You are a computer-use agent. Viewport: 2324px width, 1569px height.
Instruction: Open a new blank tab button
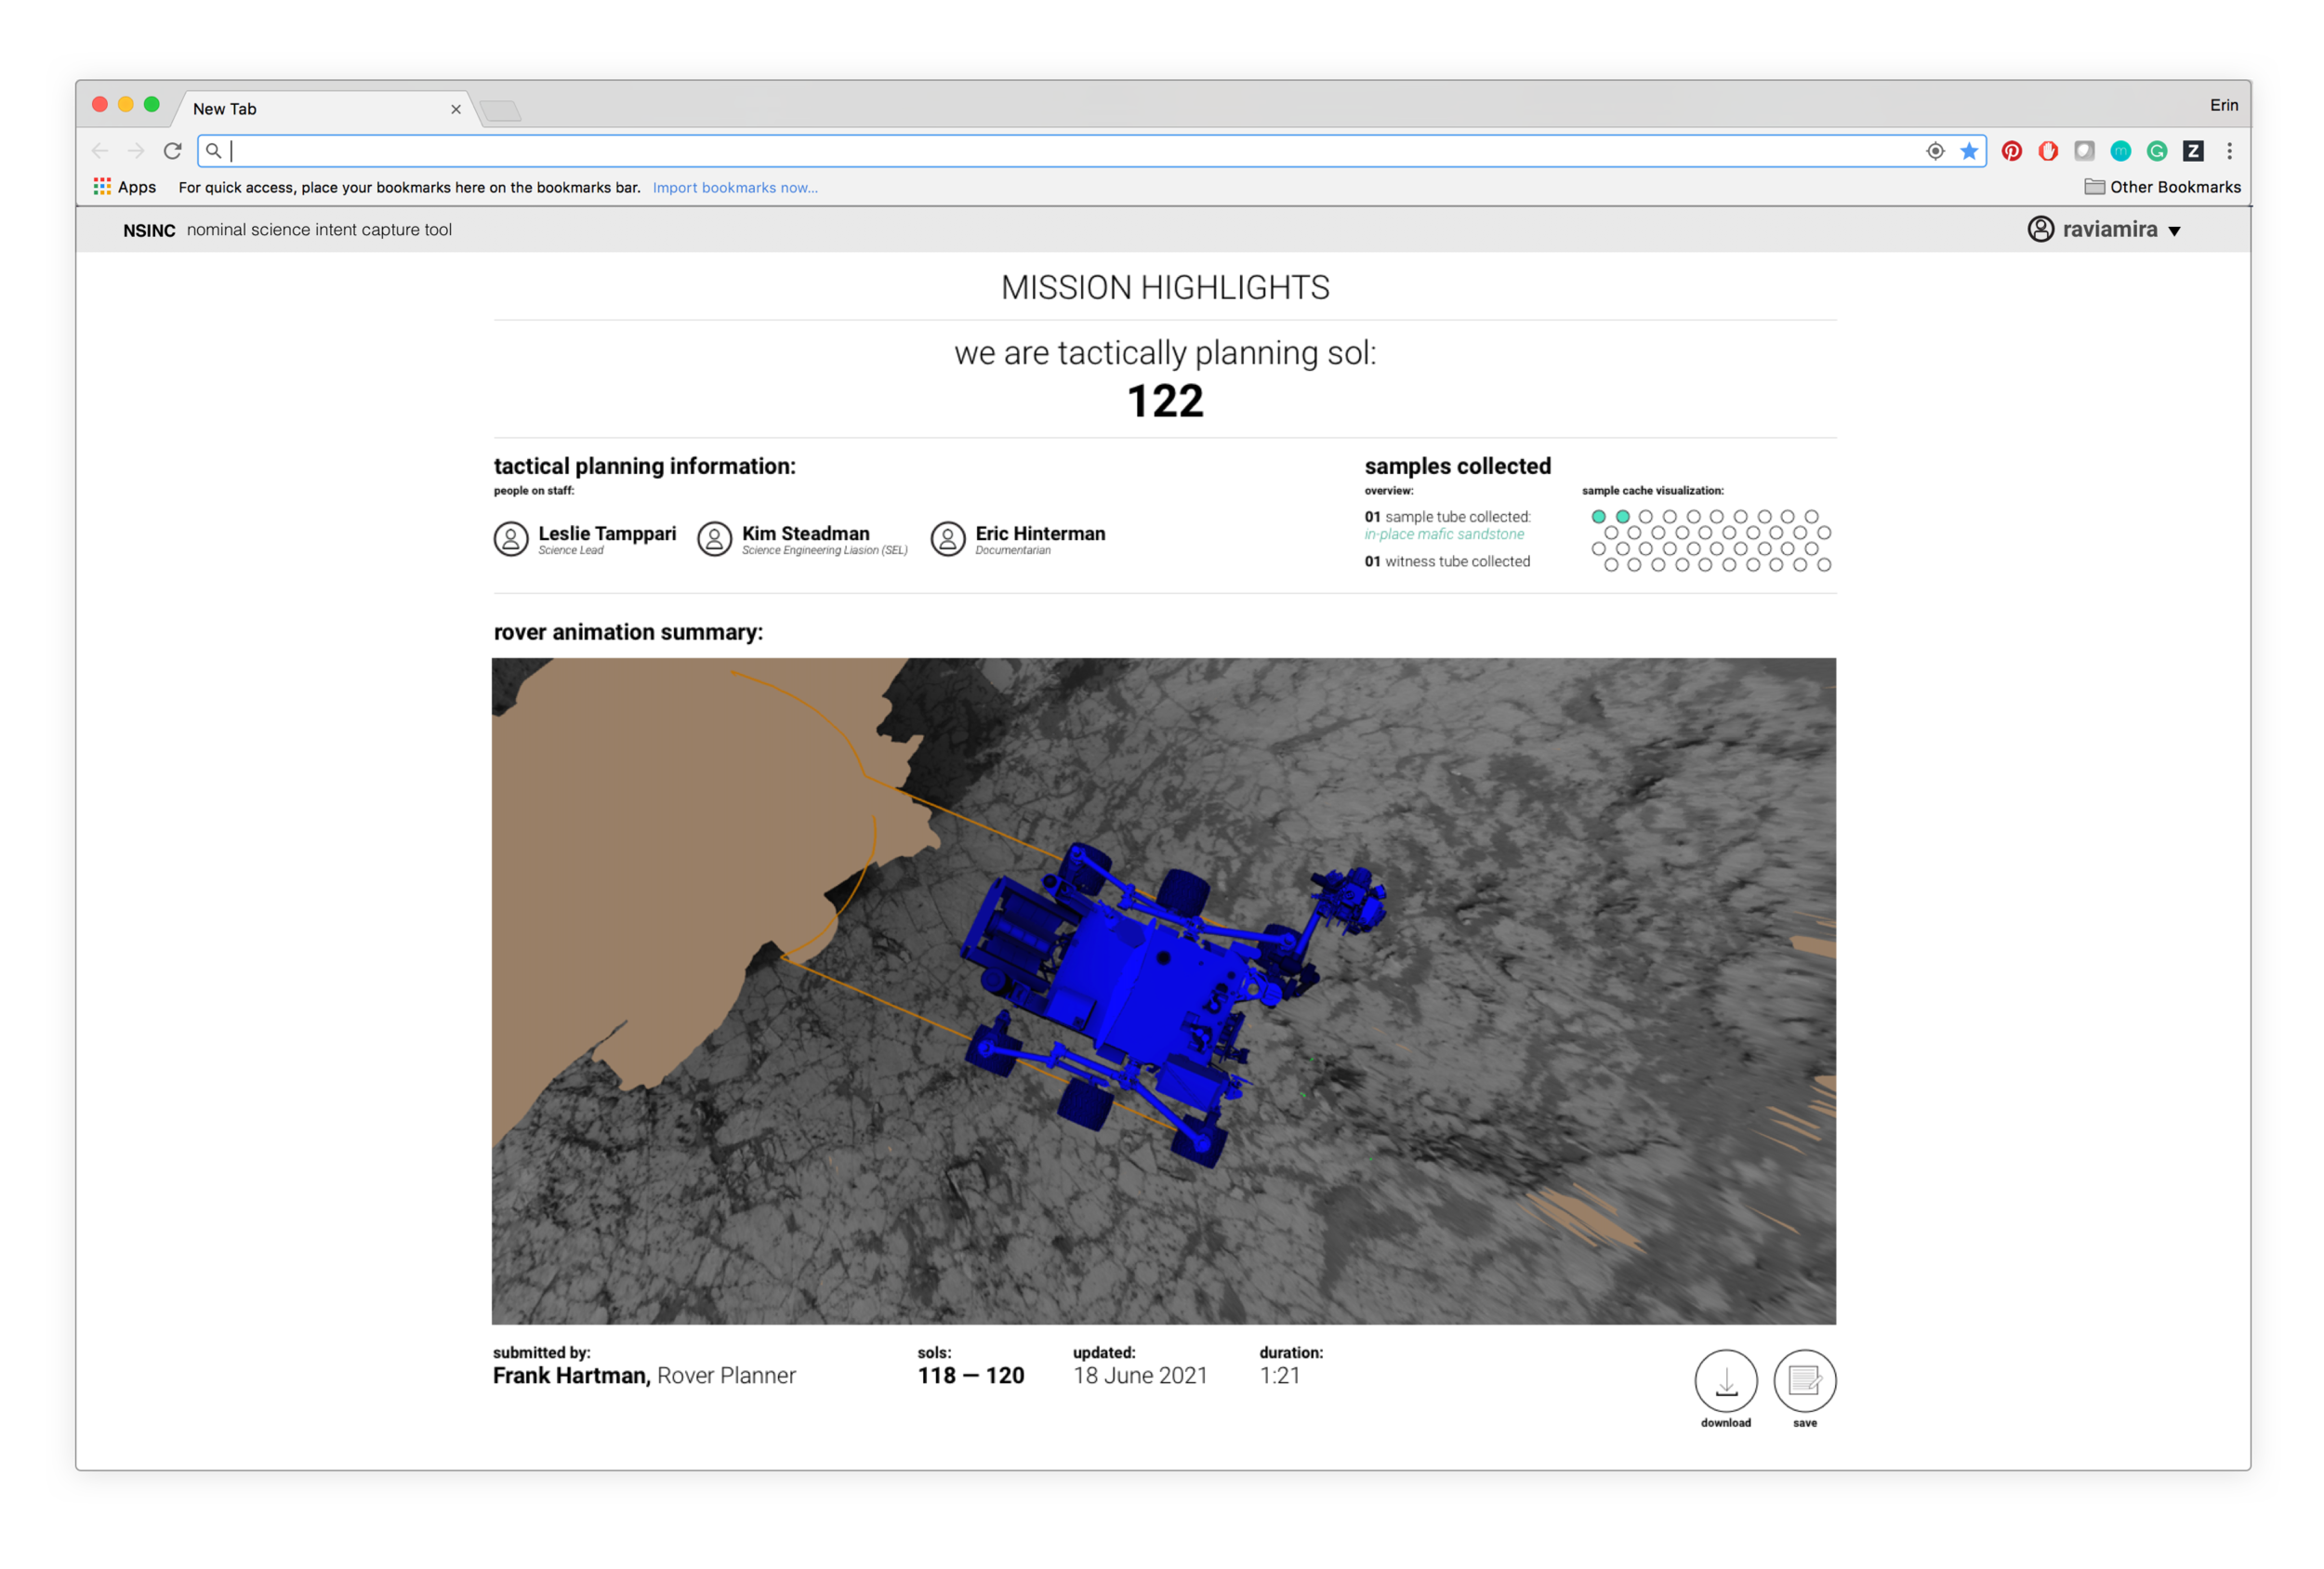[x=500, y=110]
